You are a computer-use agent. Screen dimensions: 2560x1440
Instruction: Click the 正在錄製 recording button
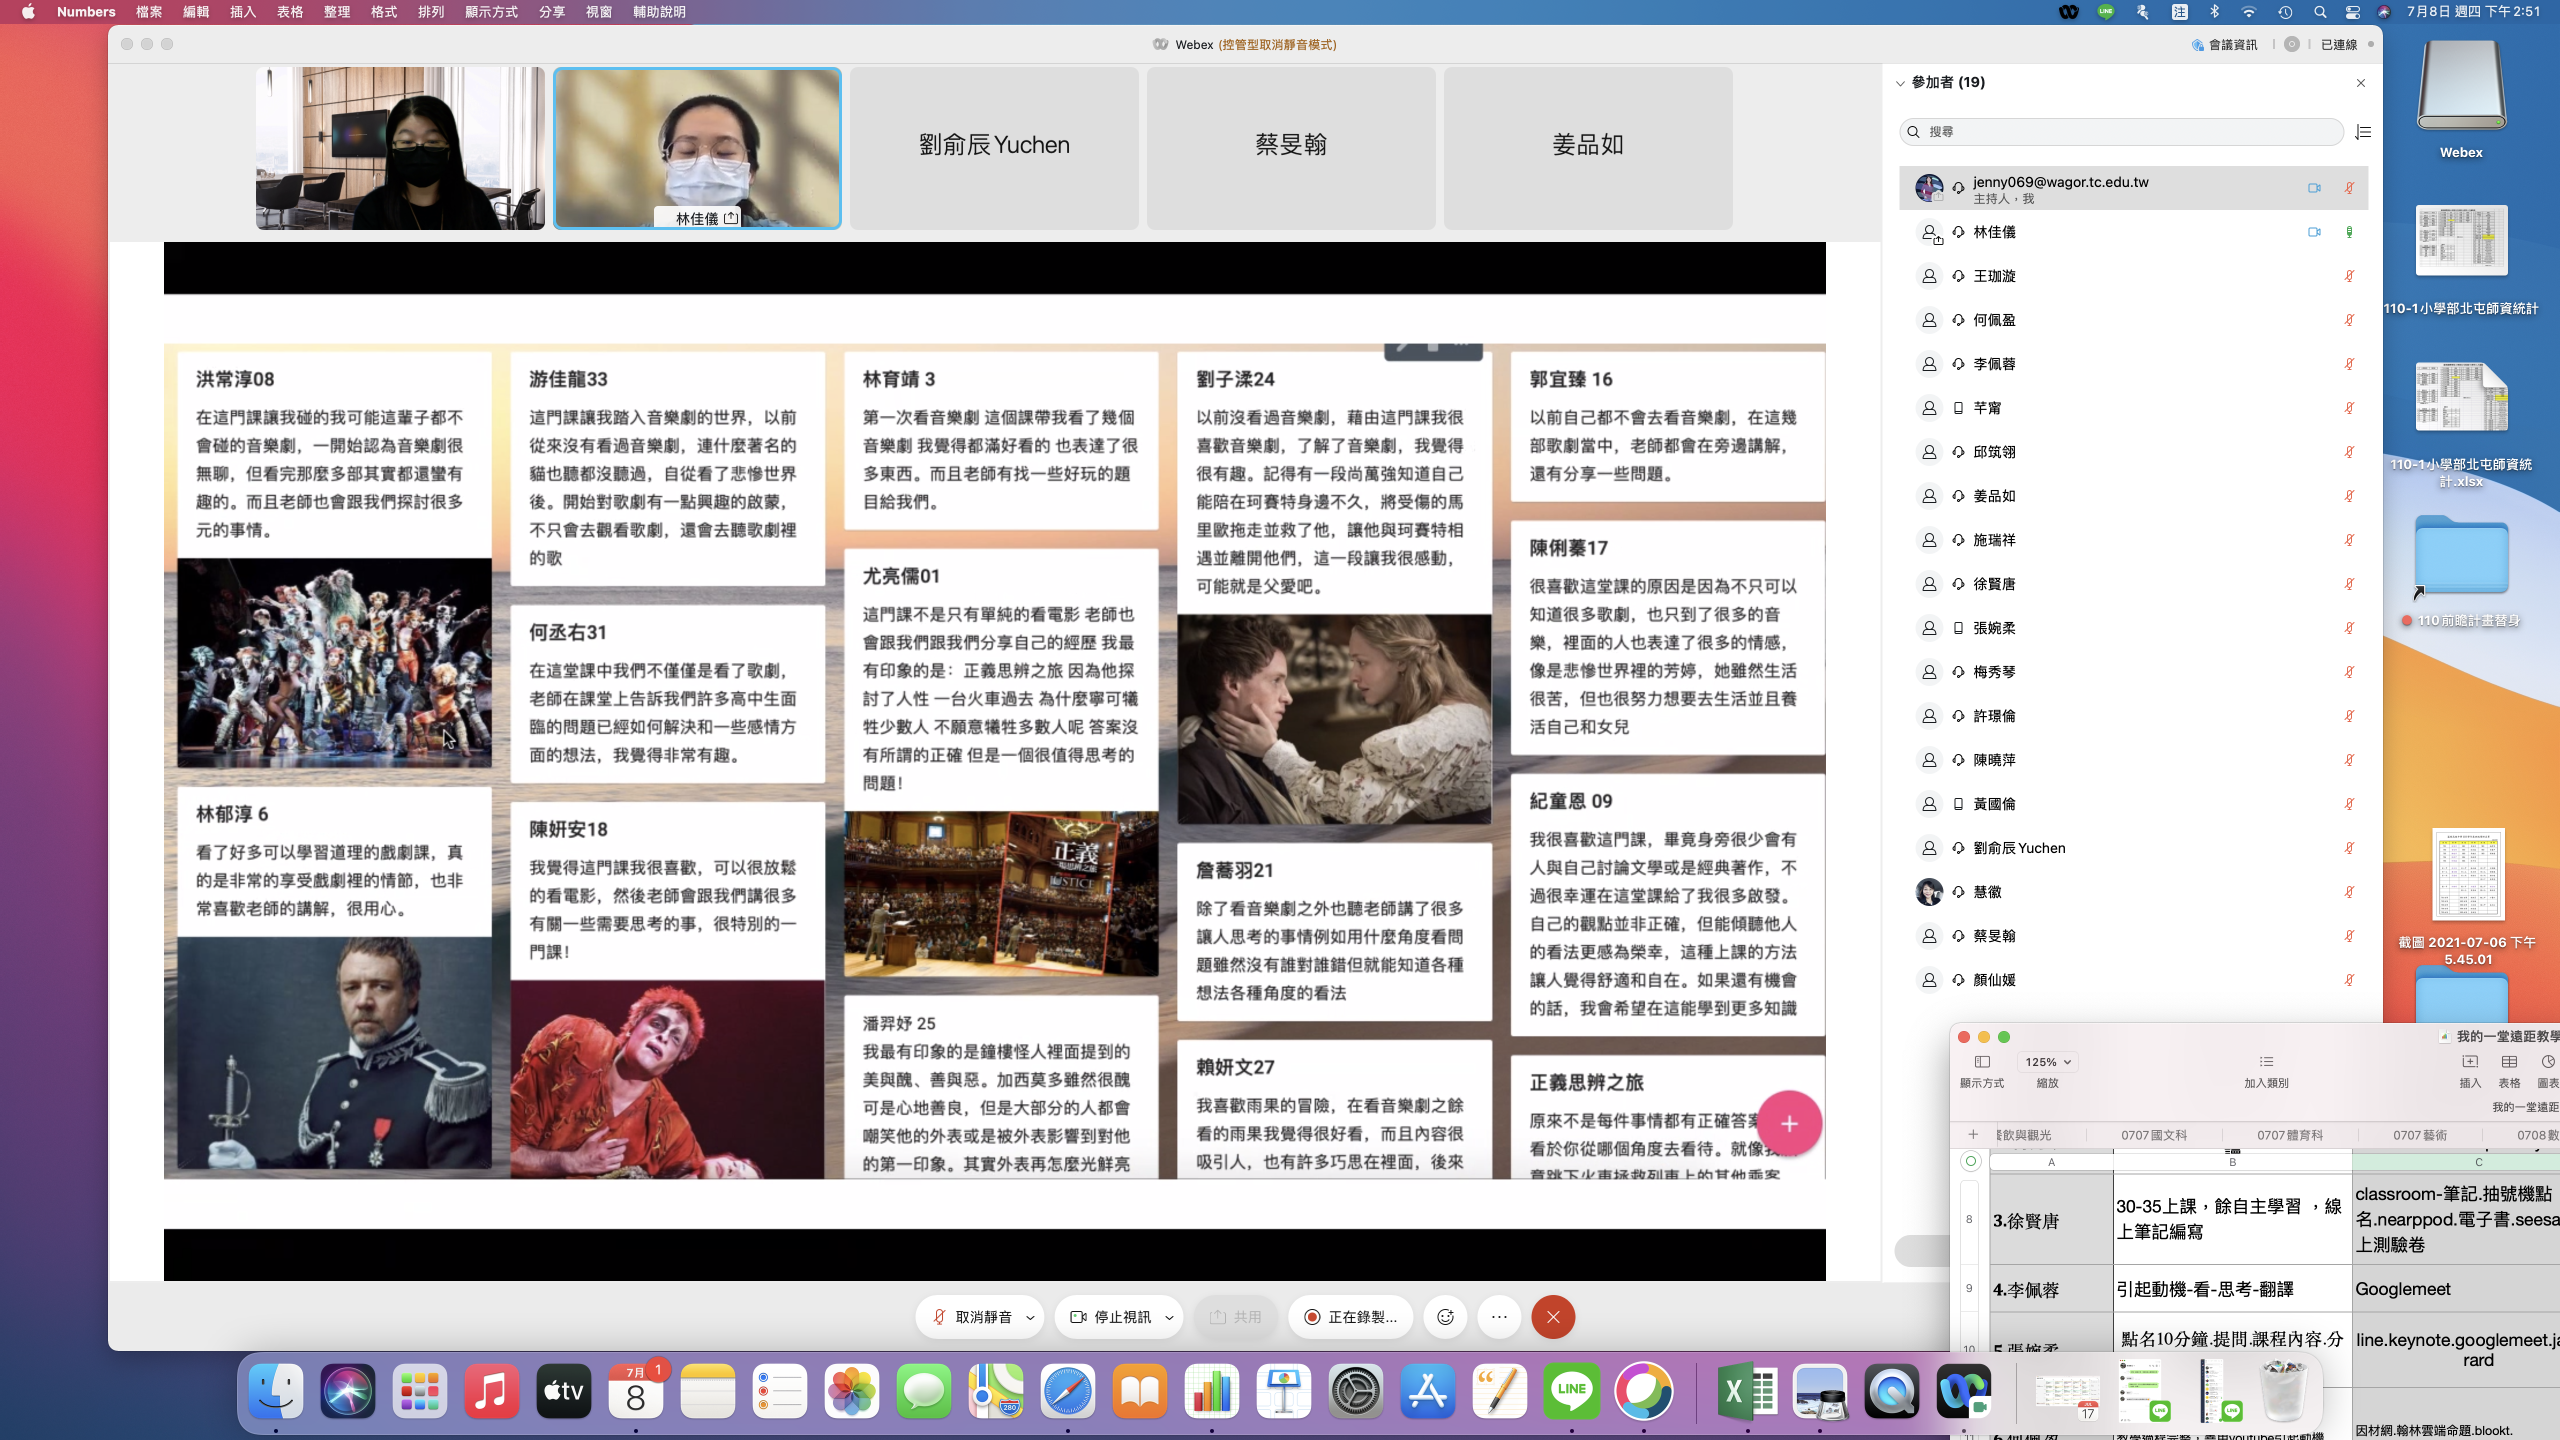(1350, 1317)
